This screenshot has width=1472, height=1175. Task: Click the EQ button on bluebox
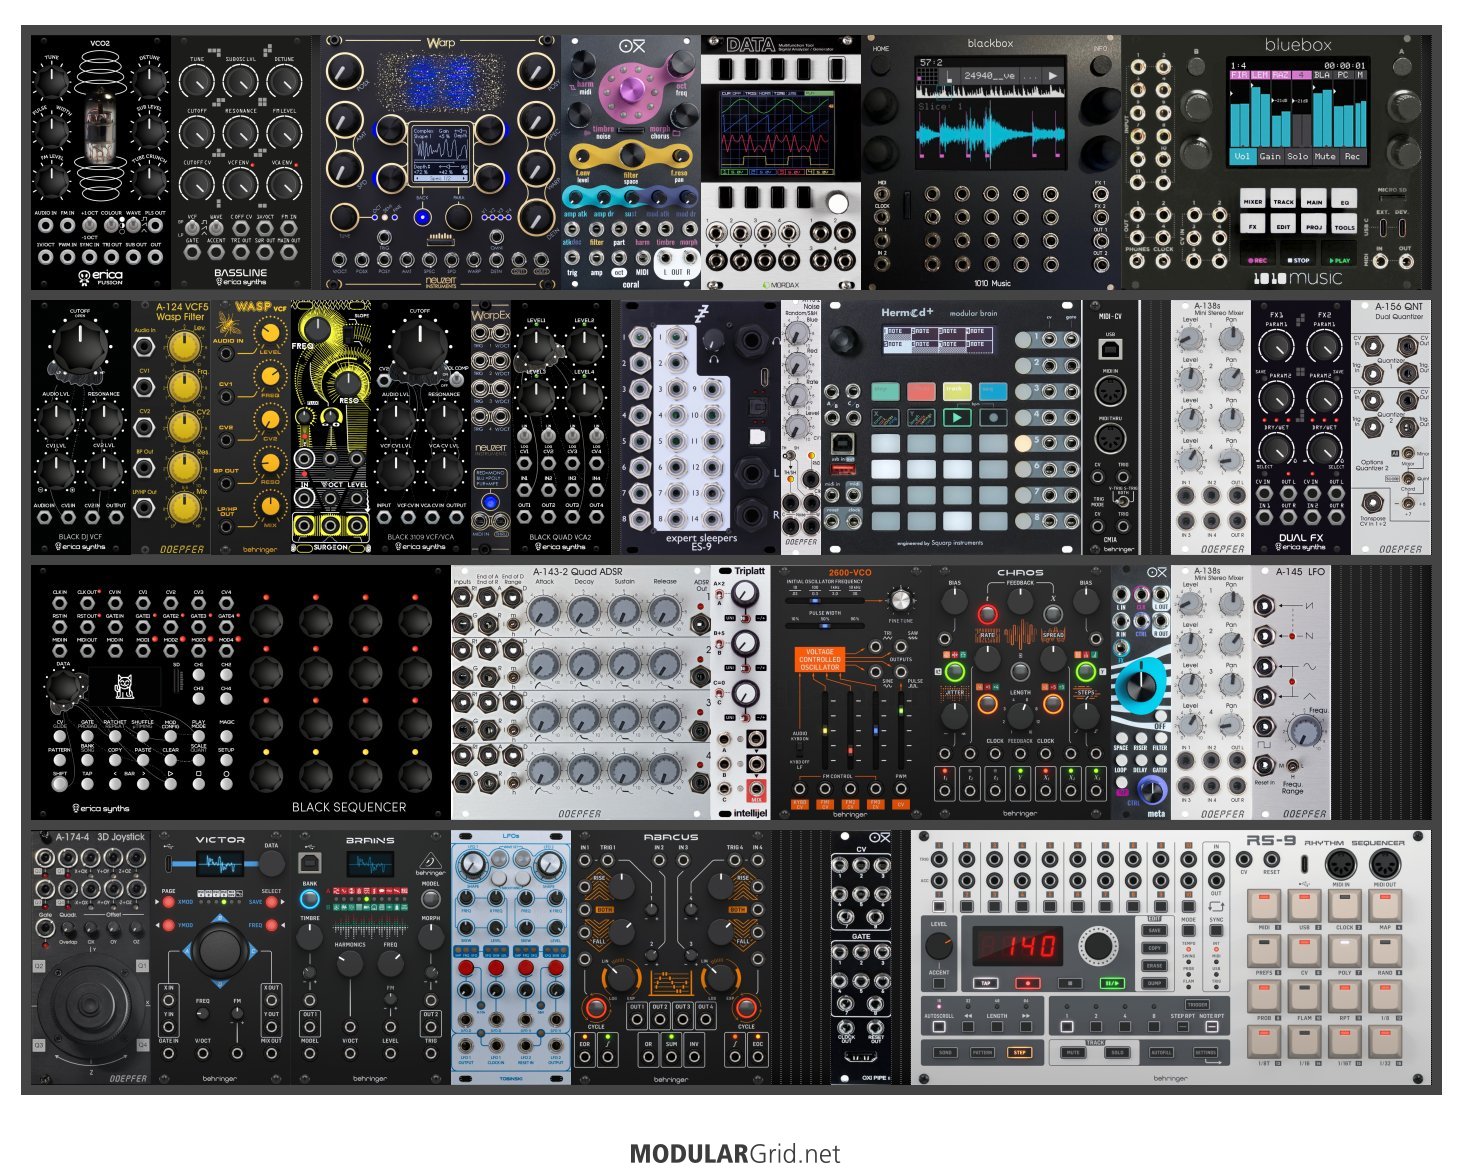pos(1345,200)
